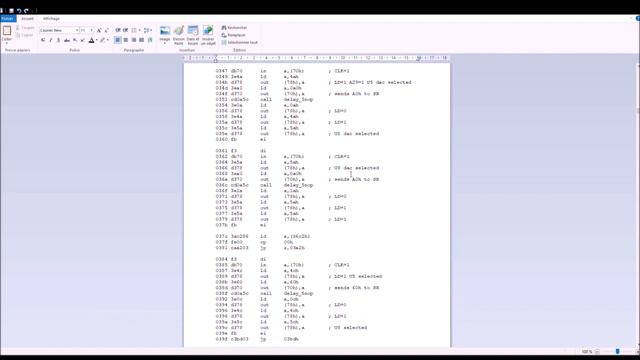Viewport: 640px width, 360px height.
Task: Click Rechercher to find text
Action: [x=234, y=27]
